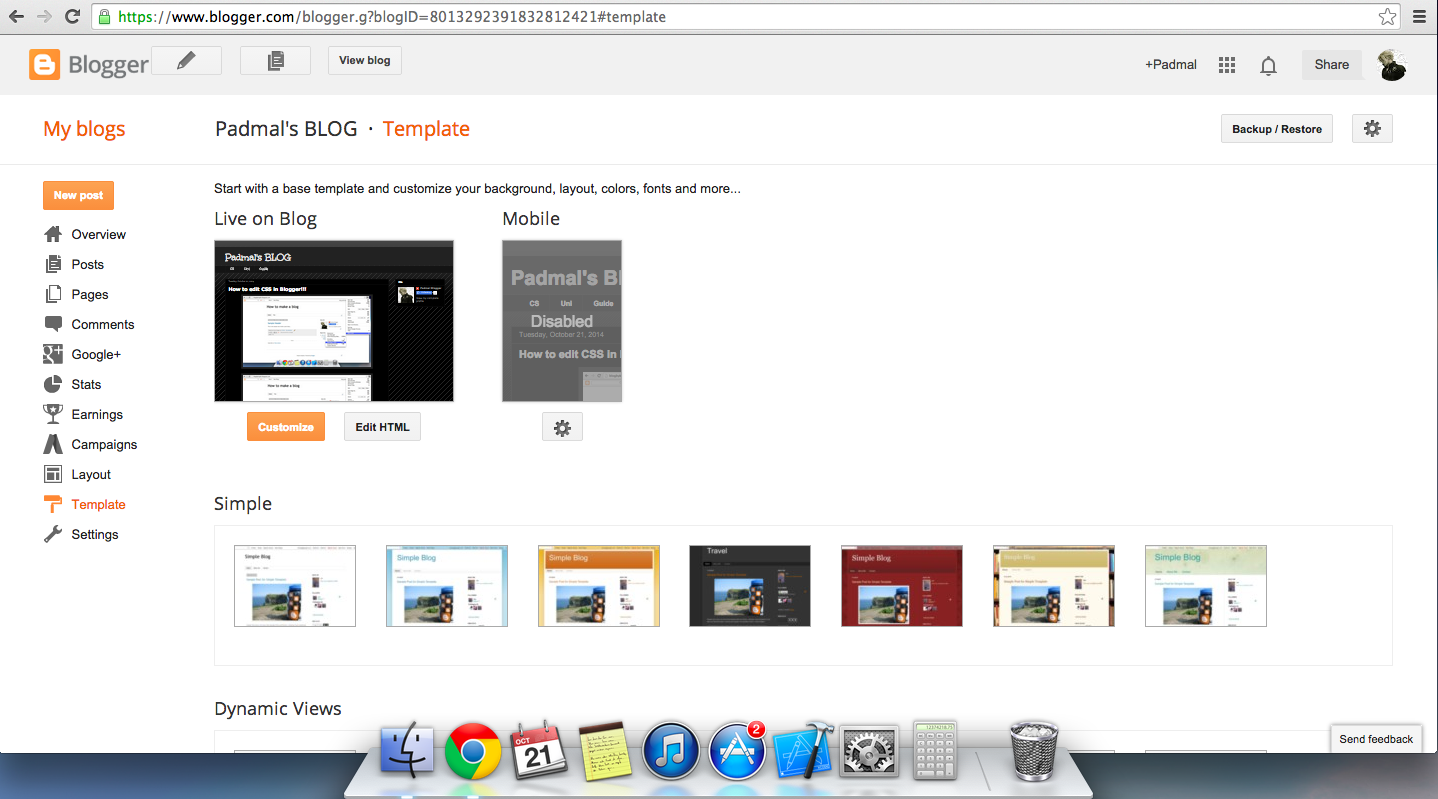This screenshot has height=799, width=1438.
Task: Click the pencil create-post icon
Action: pos(186,61)
